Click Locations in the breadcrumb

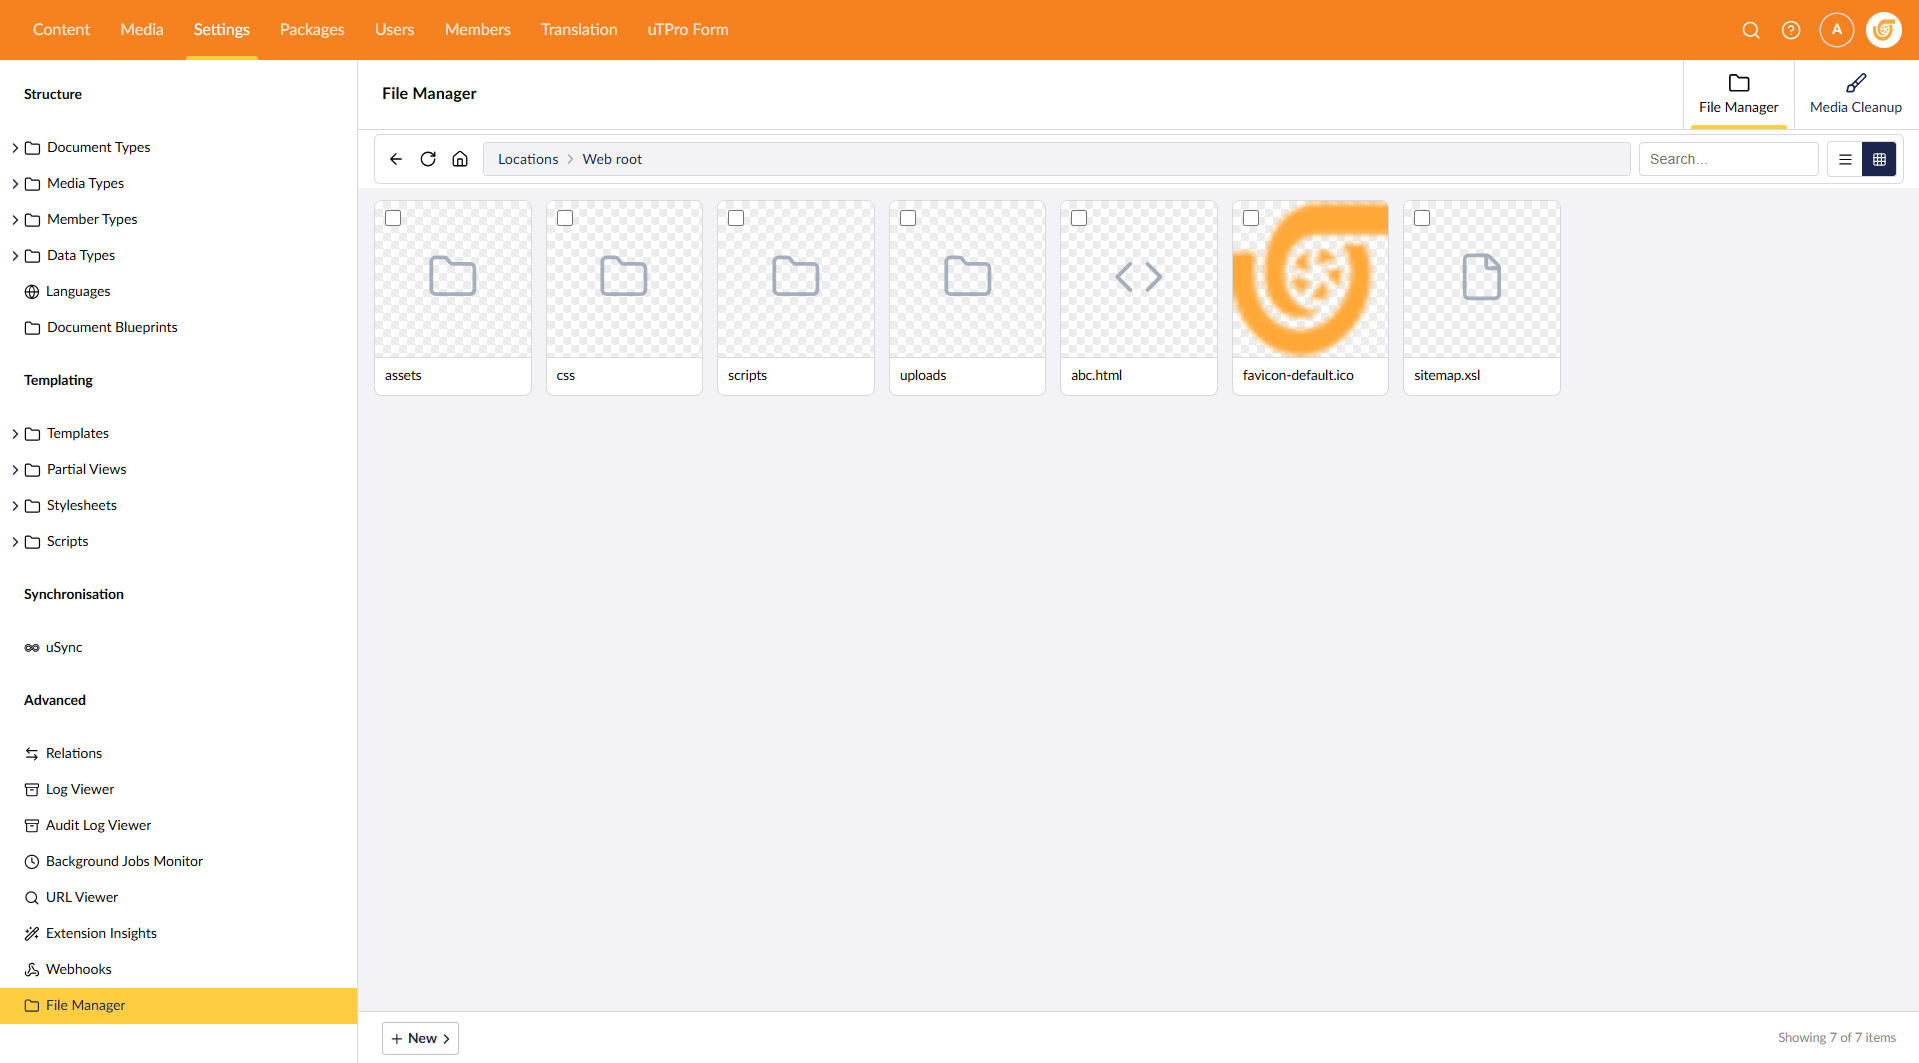528,159
